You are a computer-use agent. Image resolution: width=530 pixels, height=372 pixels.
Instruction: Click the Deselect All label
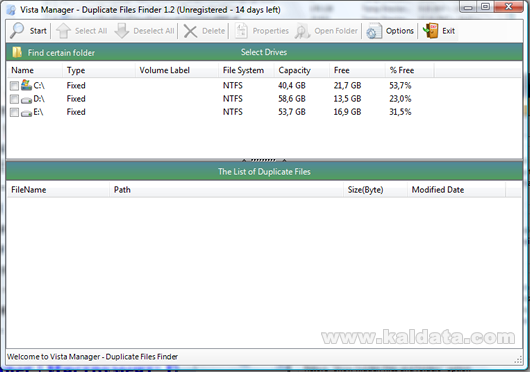(154, 31)
